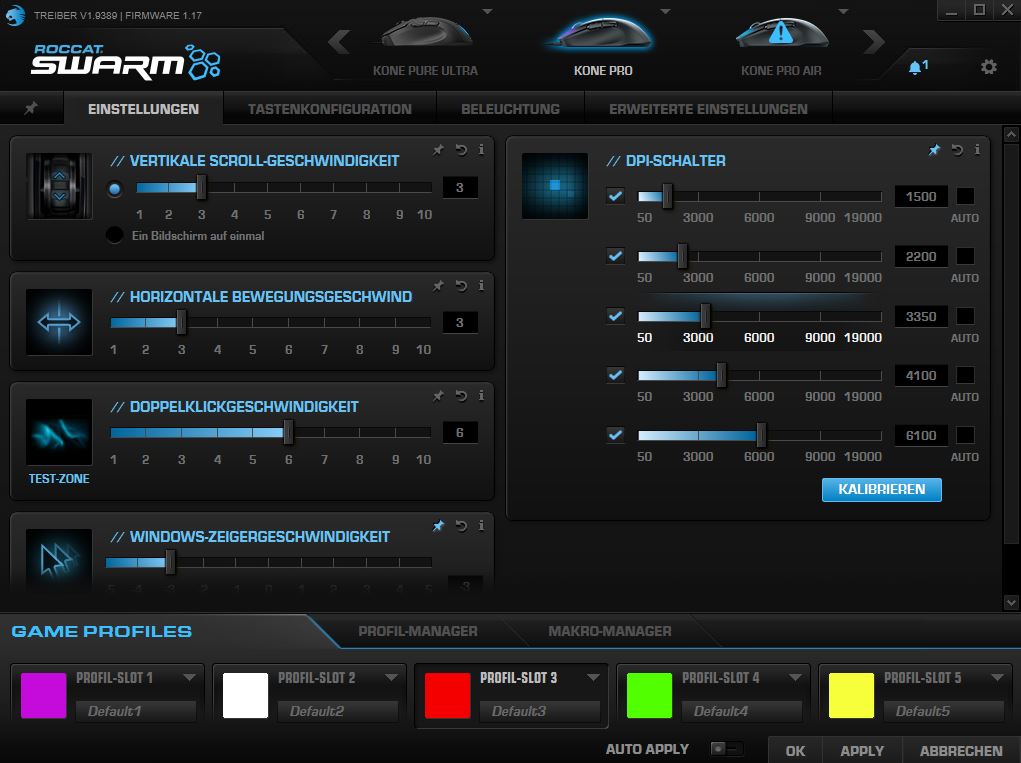Pin the Horizontale Bewegungsgeschwindigkeit panel

(438, 286)
